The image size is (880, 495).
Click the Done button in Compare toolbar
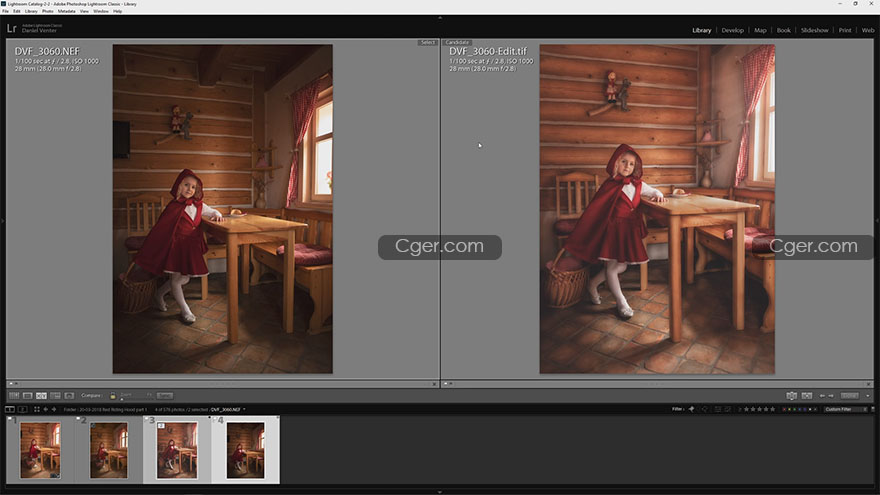tap(849, 396)
